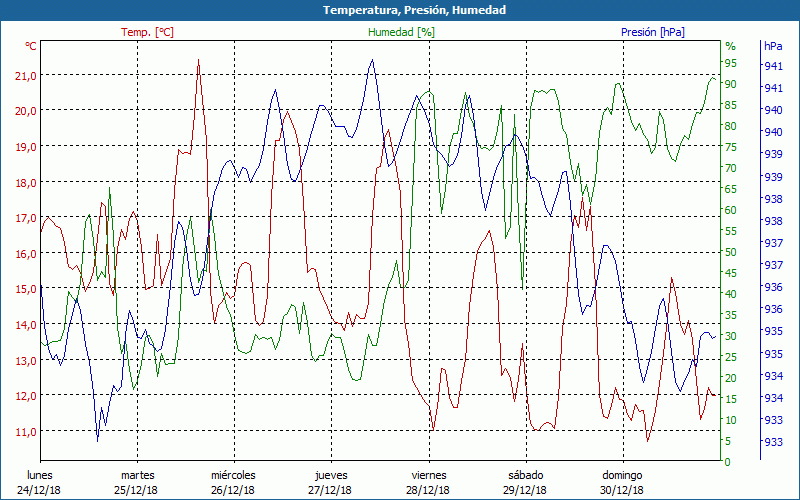
Task: Select the red "Temp. [°C]" legend label
Action: click(x=147, y=32)
